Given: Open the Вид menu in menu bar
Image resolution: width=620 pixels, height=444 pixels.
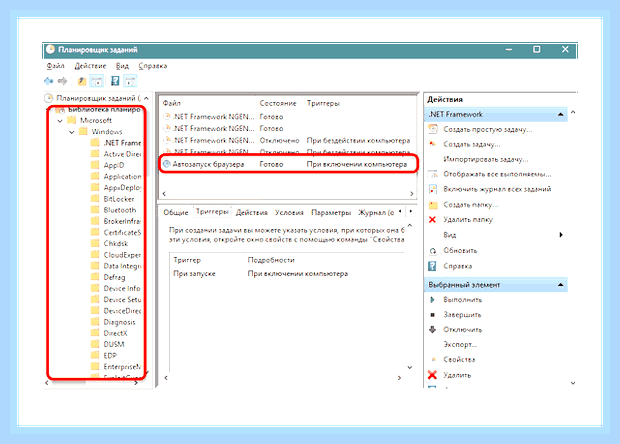Looking at the screenshot, I should (x=122, y=66).
